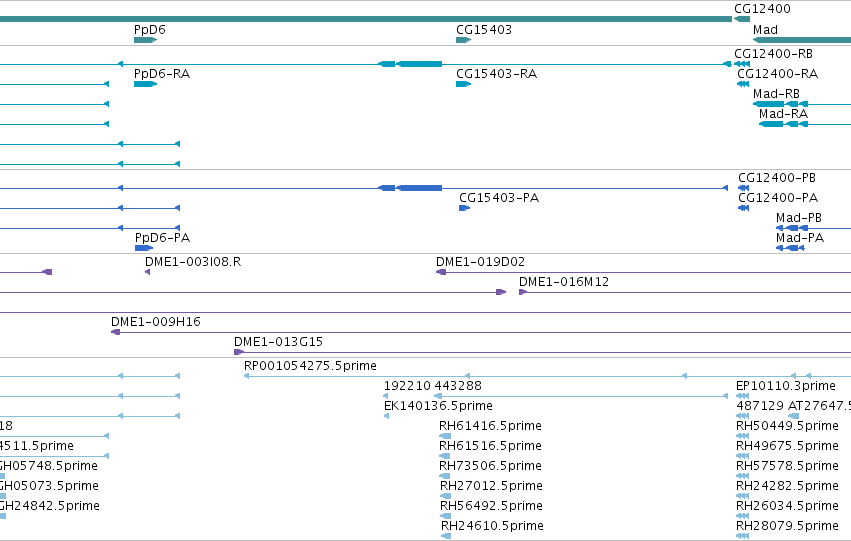Image resolution: width=851 pixels, height=541 pixels.
Task: Select the RH49675.5prime EST label
Action: pos(787,447)
